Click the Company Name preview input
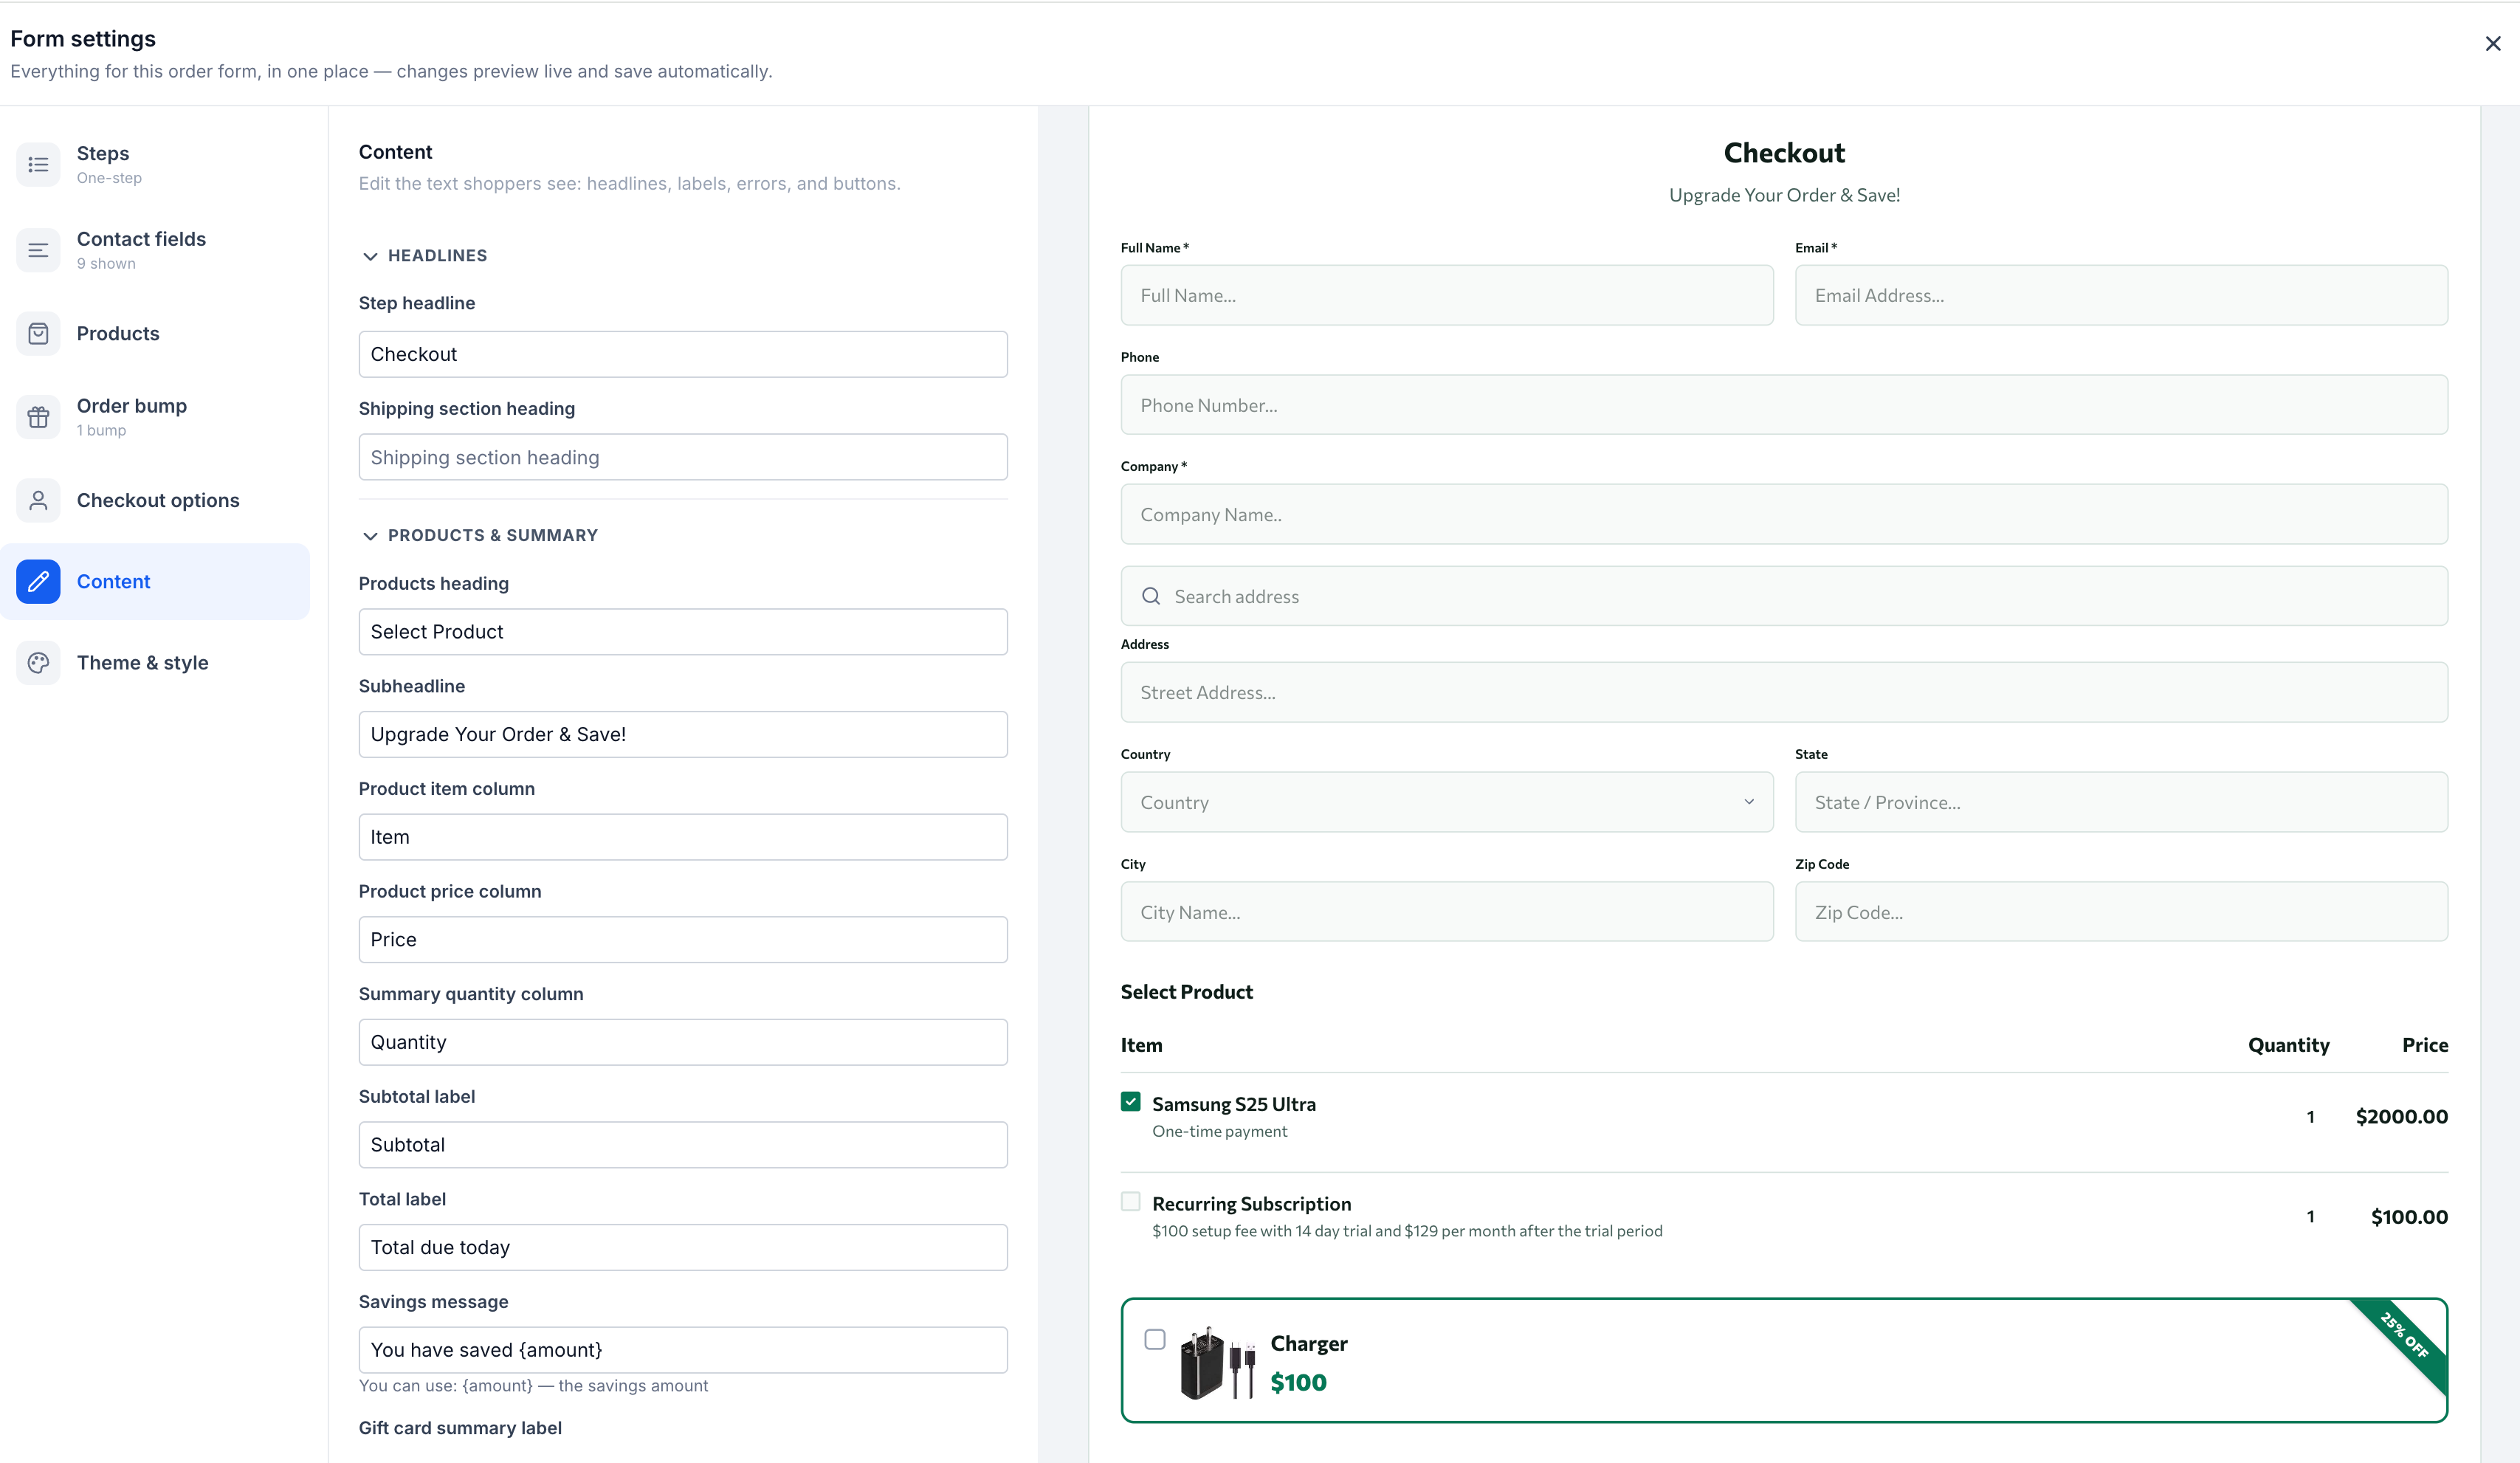This screenshot has height=1463, width=2520. (x=1784, y=514)
